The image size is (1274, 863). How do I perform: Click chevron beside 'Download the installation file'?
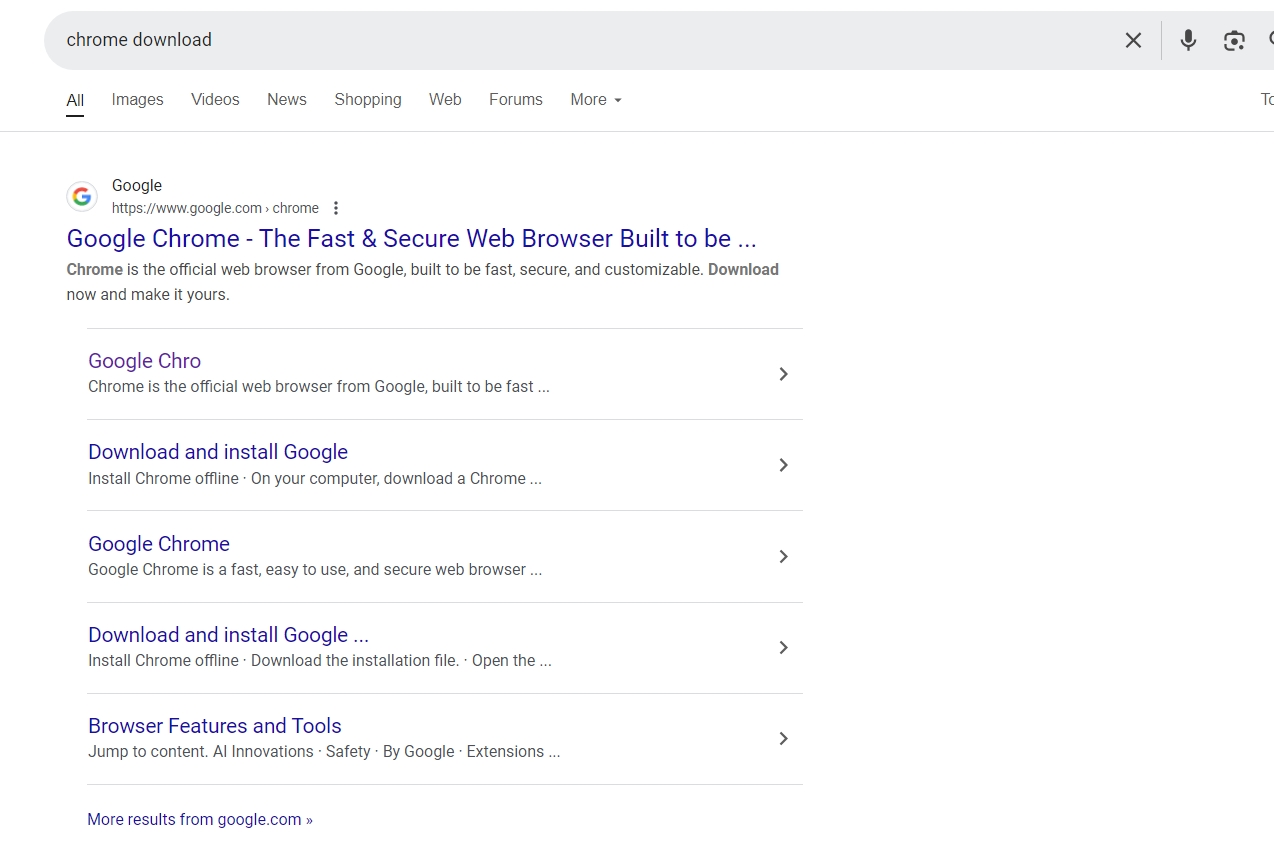784,647
